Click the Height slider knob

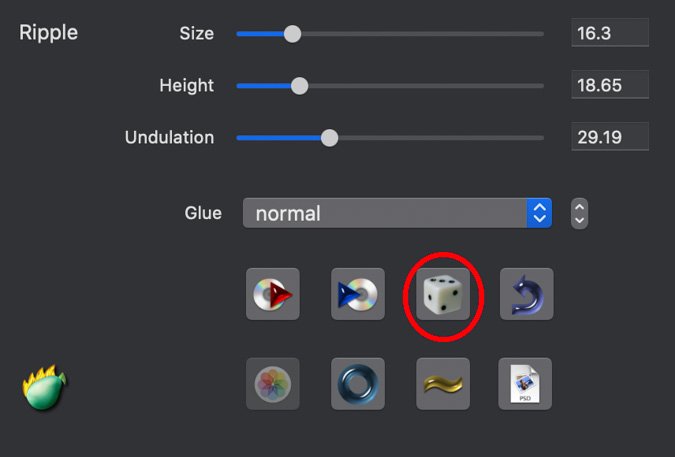(300, 86)
